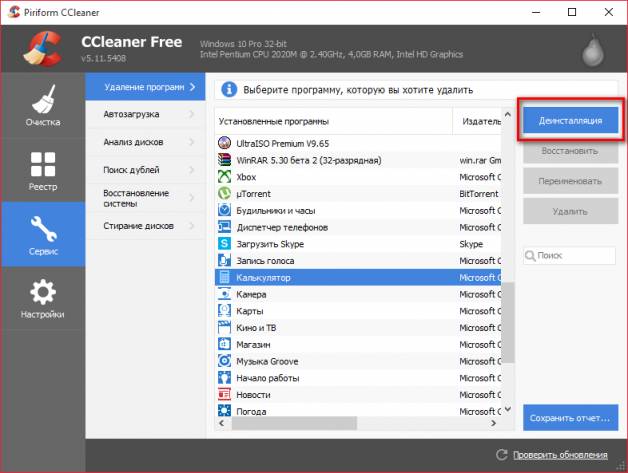This screenshot has height=473, width=628.
Task: Click the CCleaner logo in header
Action: coord(42,48)
